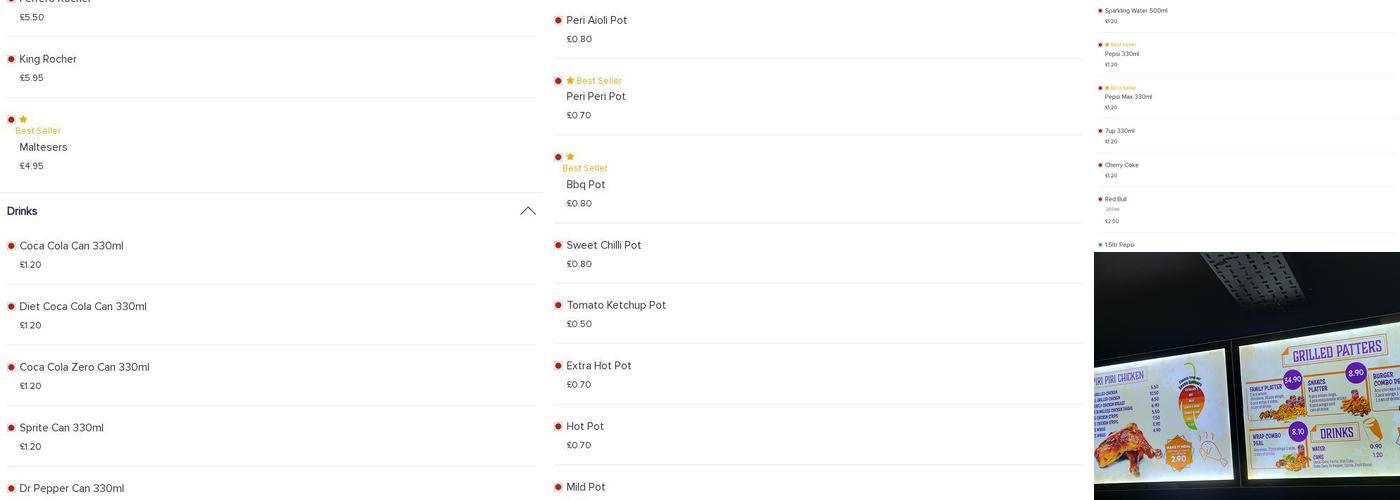The height and width of the screenshot is (500, 1400).
Task: Click red dot next to Tomato Ketchup Pot
Action: click(x=558, y=305)
